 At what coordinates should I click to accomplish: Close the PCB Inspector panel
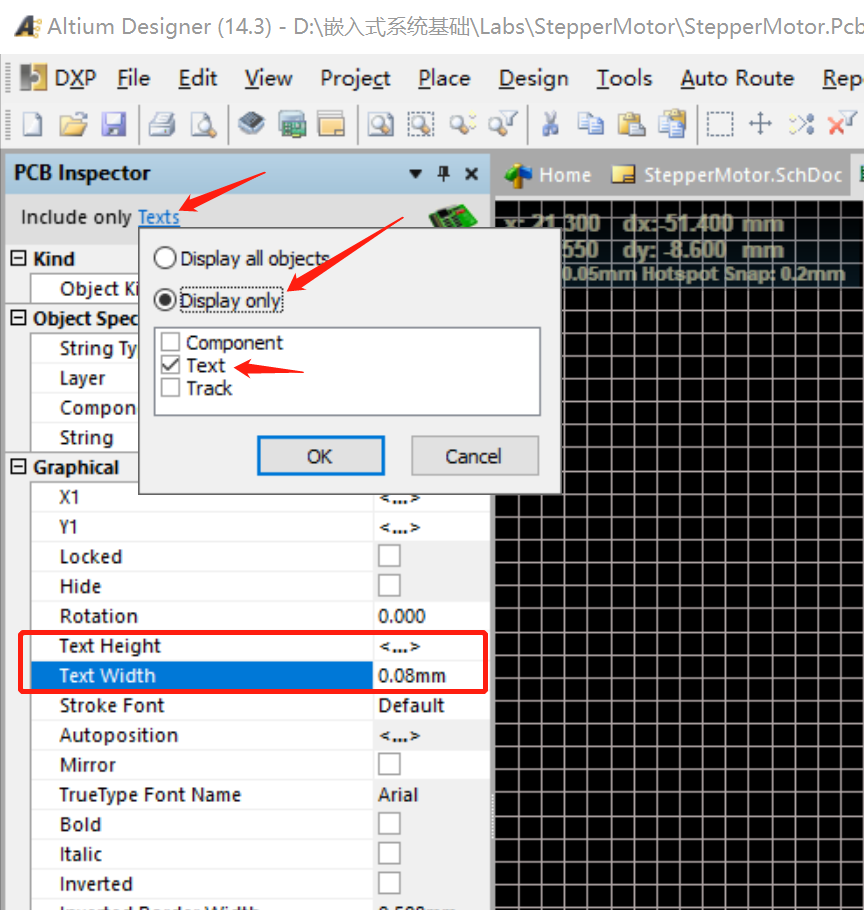coord(472,174)
